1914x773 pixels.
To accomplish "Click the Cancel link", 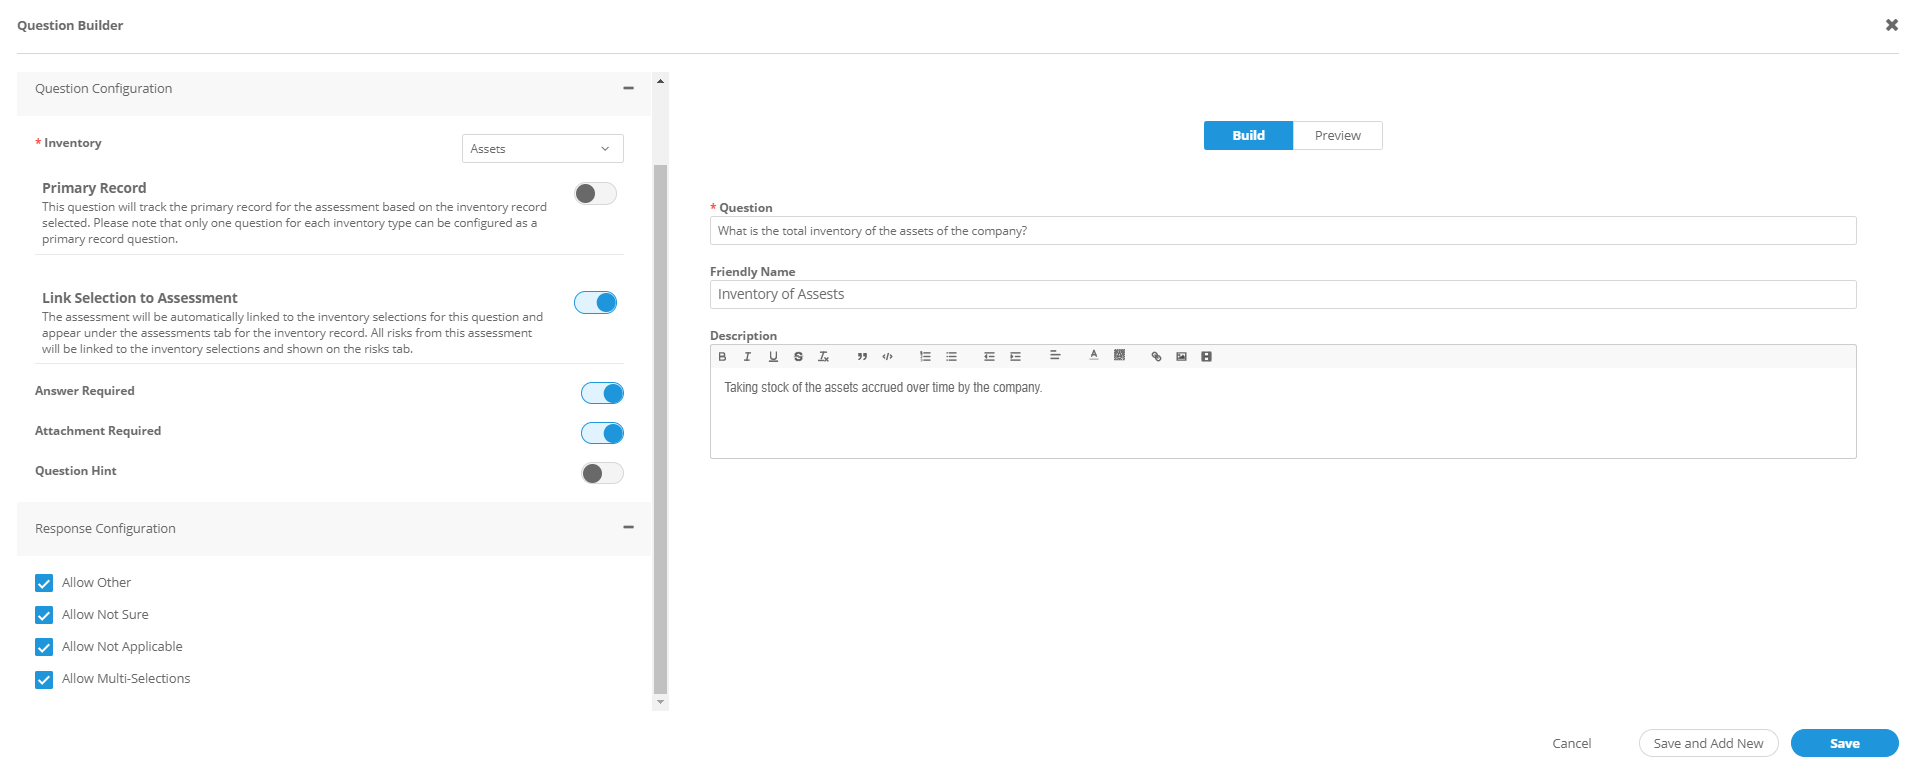I will coord(1571,744).
